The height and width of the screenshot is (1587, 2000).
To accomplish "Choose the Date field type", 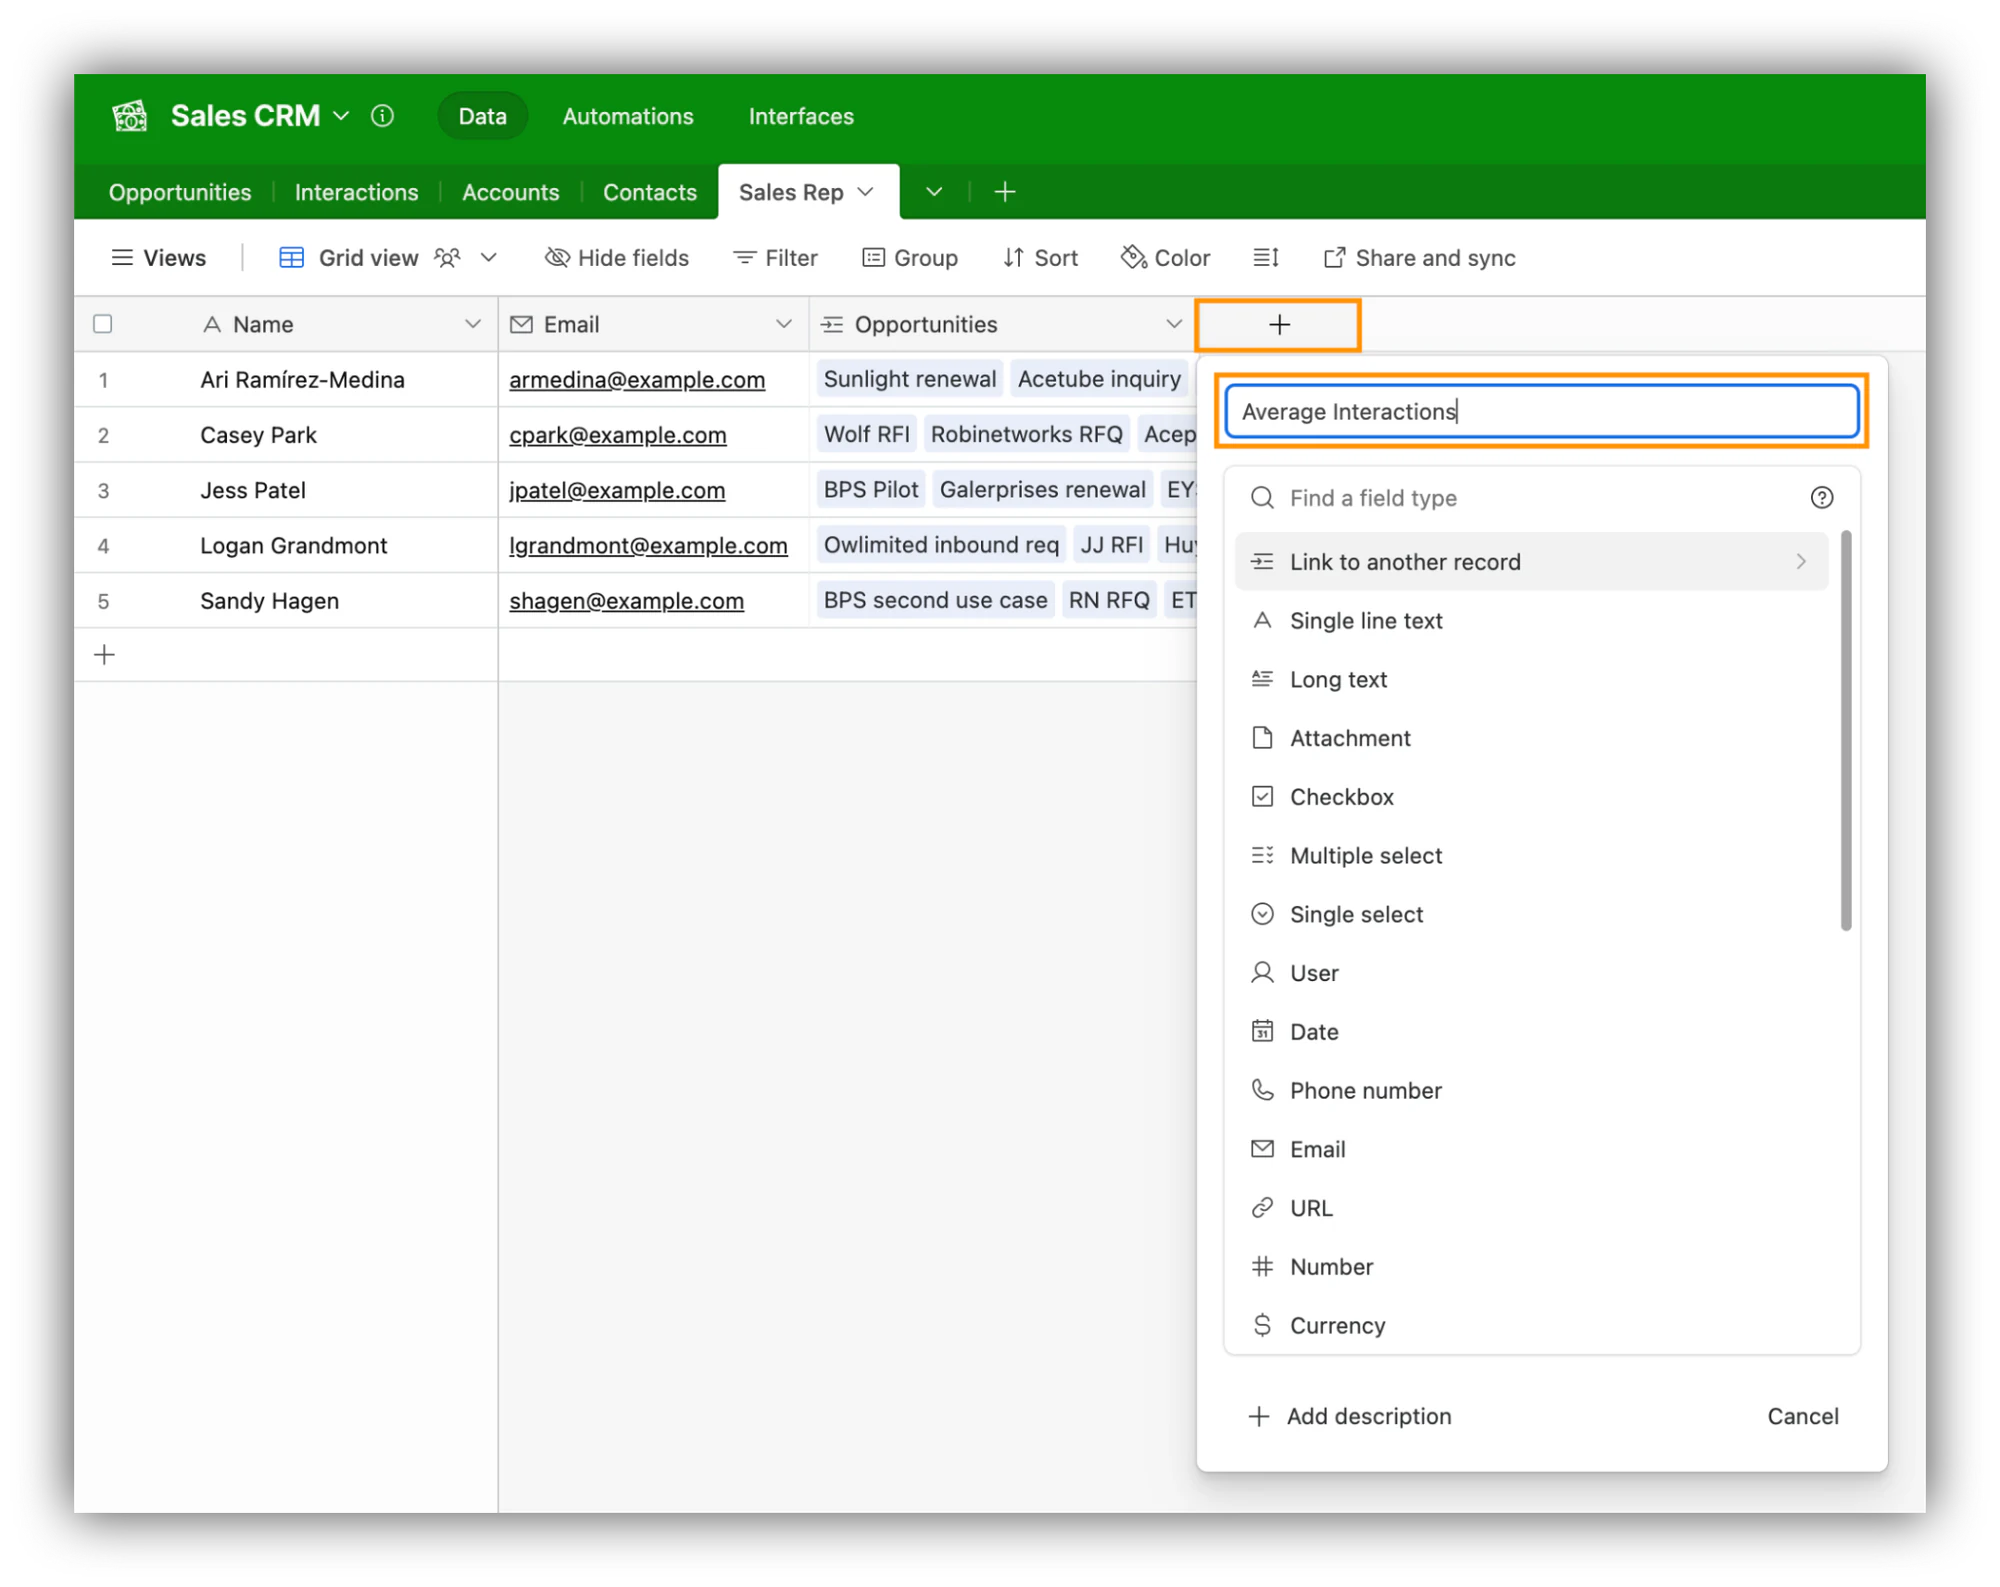I will coord(1532,1032).
